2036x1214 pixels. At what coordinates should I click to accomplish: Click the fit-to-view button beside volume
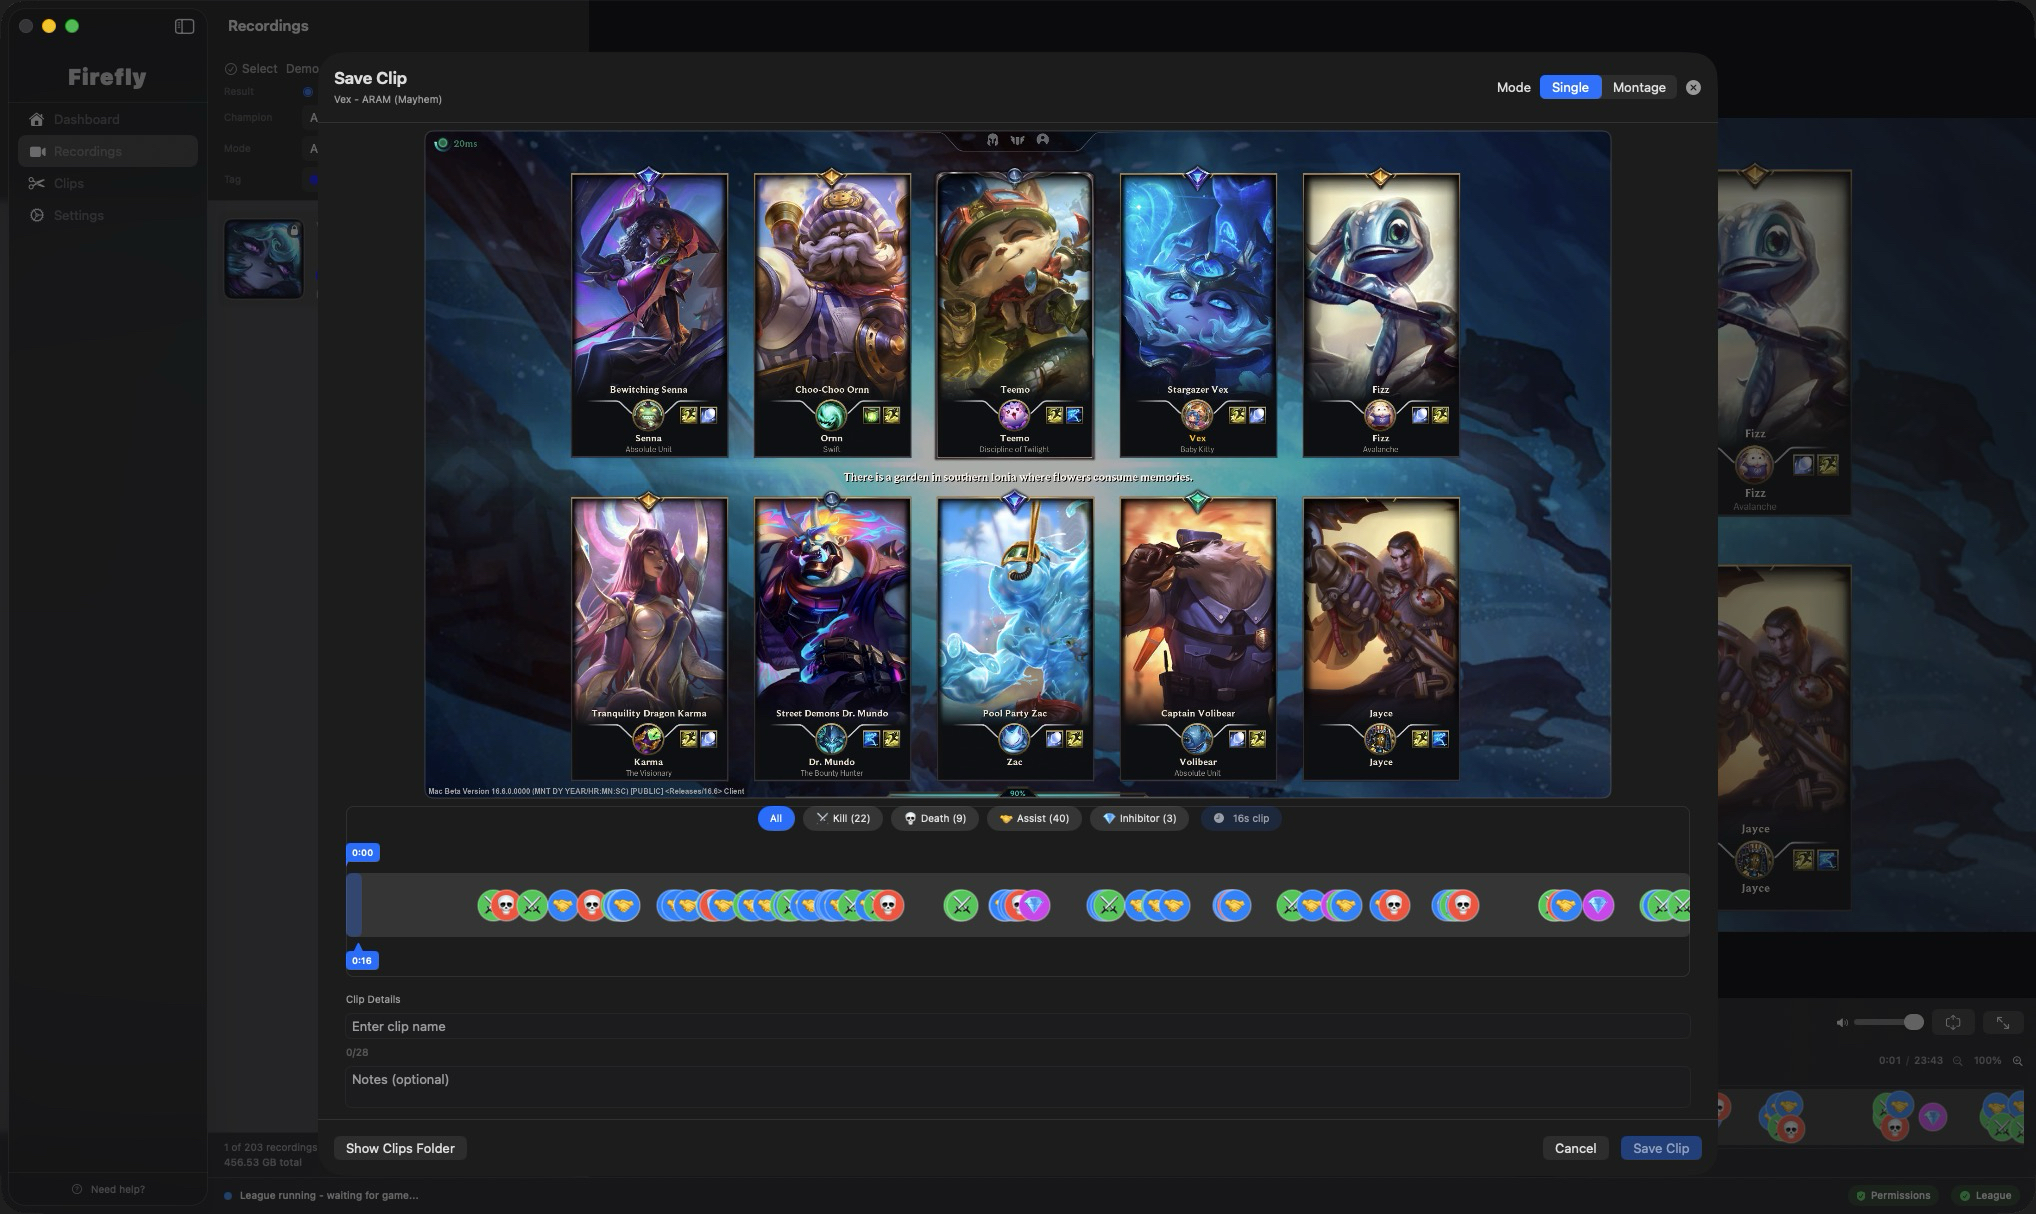coord(1952,1022)
